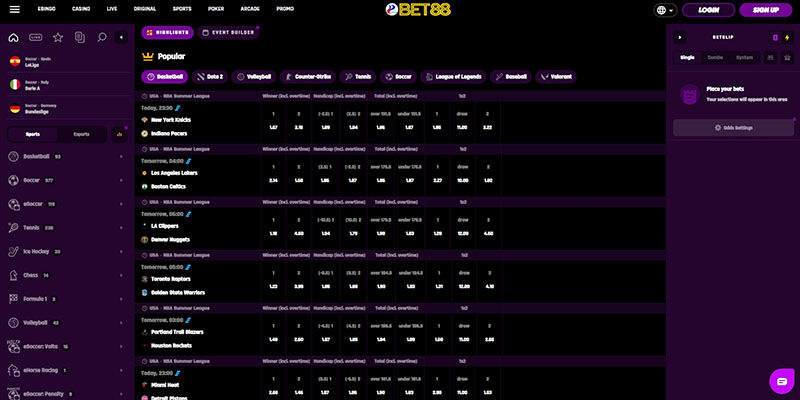
Task: Select the Dota 2 popular filter
Action: point(210,77)
